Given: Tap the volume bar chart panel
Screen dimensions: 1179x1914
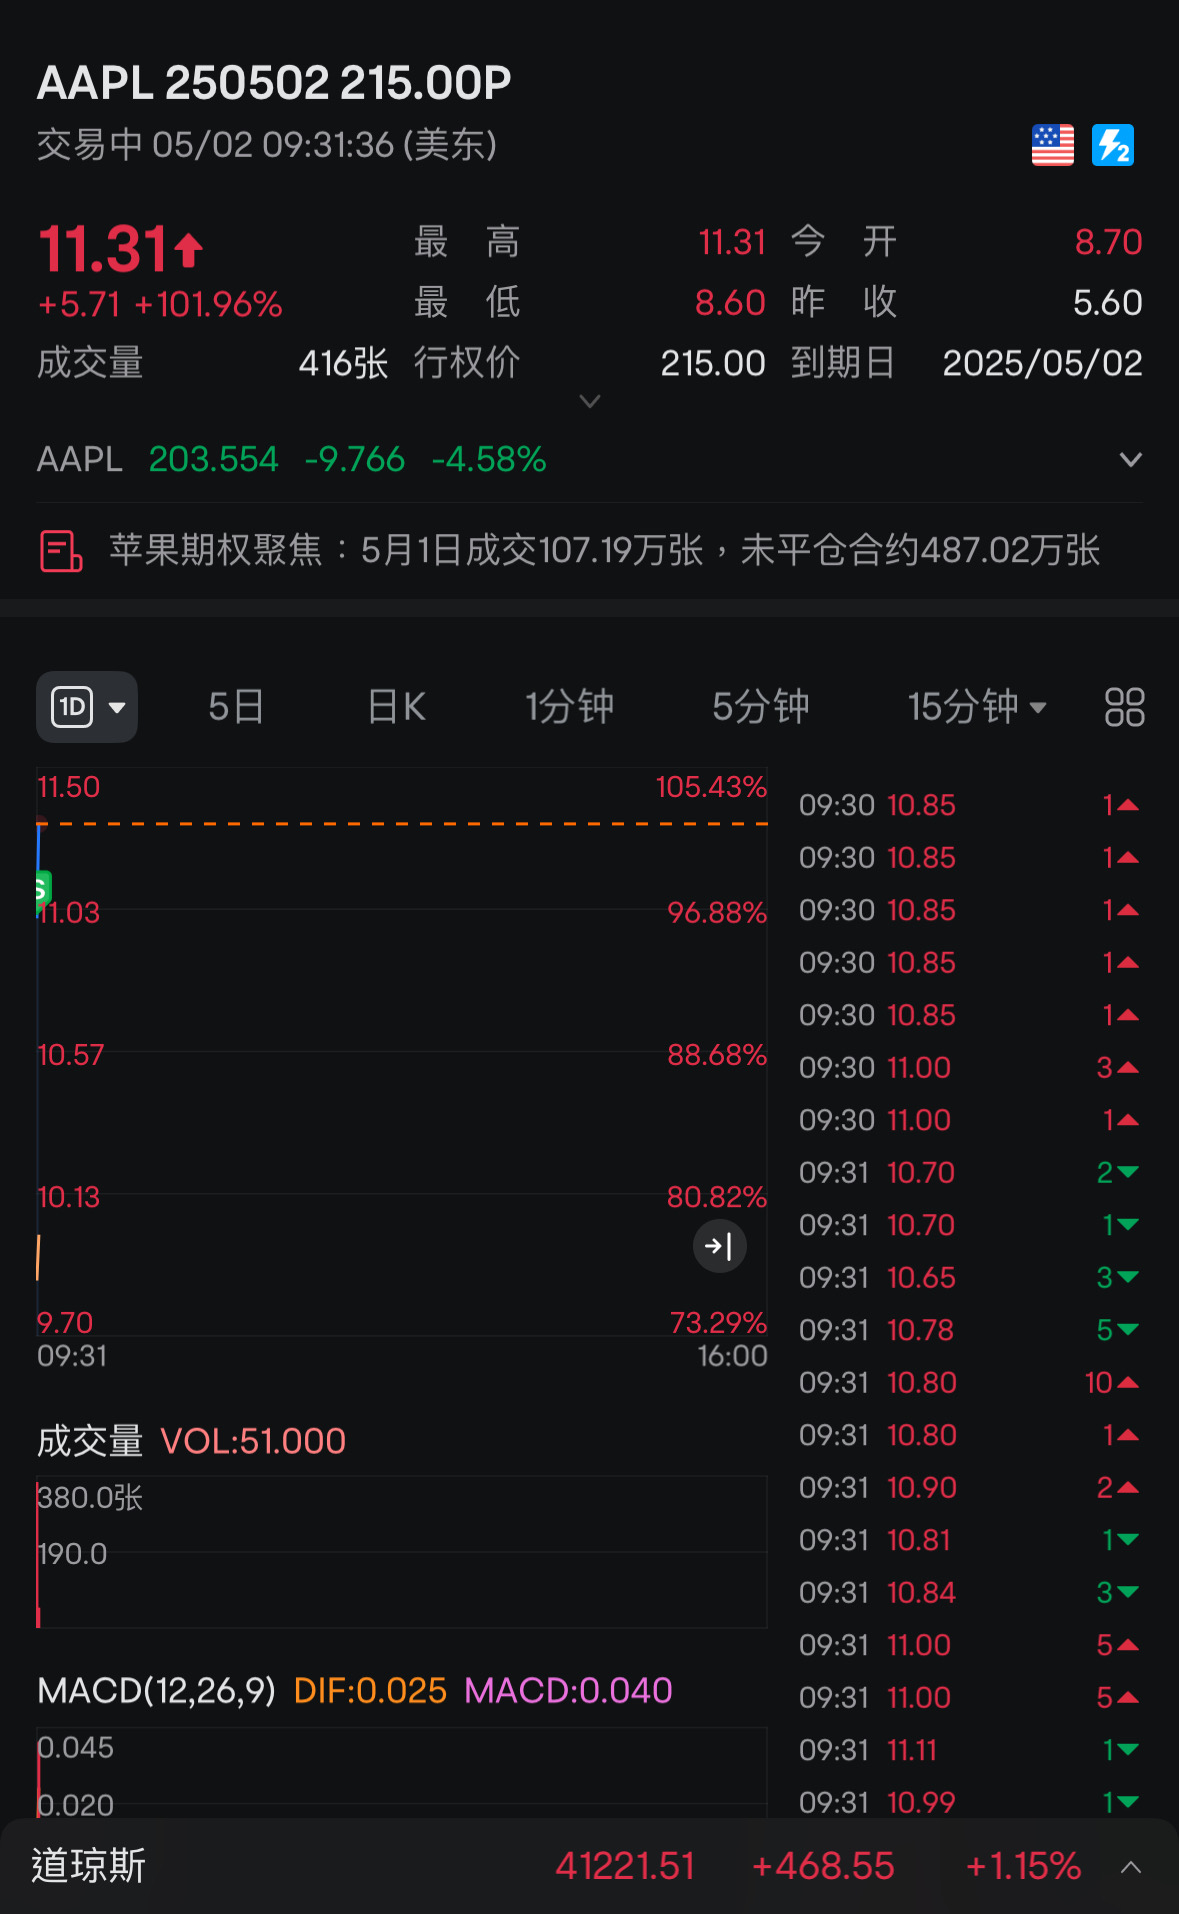Looking at the screenshot, I should click(x=402, y=1552).
